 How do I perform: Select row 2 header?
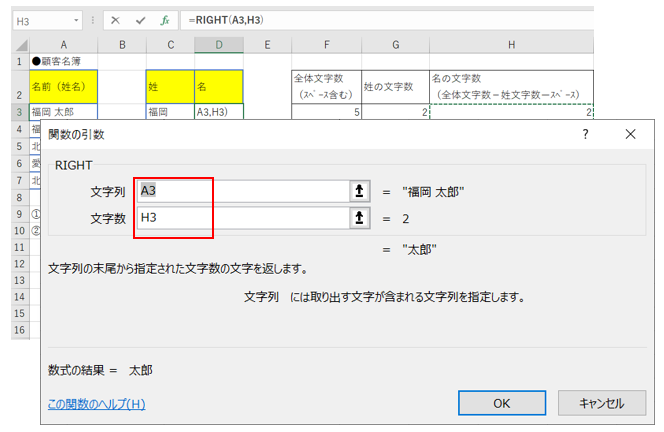click(x=19, y=86)
